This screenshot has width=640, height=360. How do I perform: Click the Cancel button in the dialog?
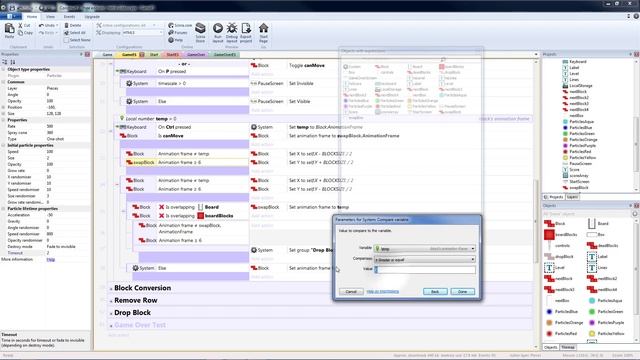(x=351, y=292)
